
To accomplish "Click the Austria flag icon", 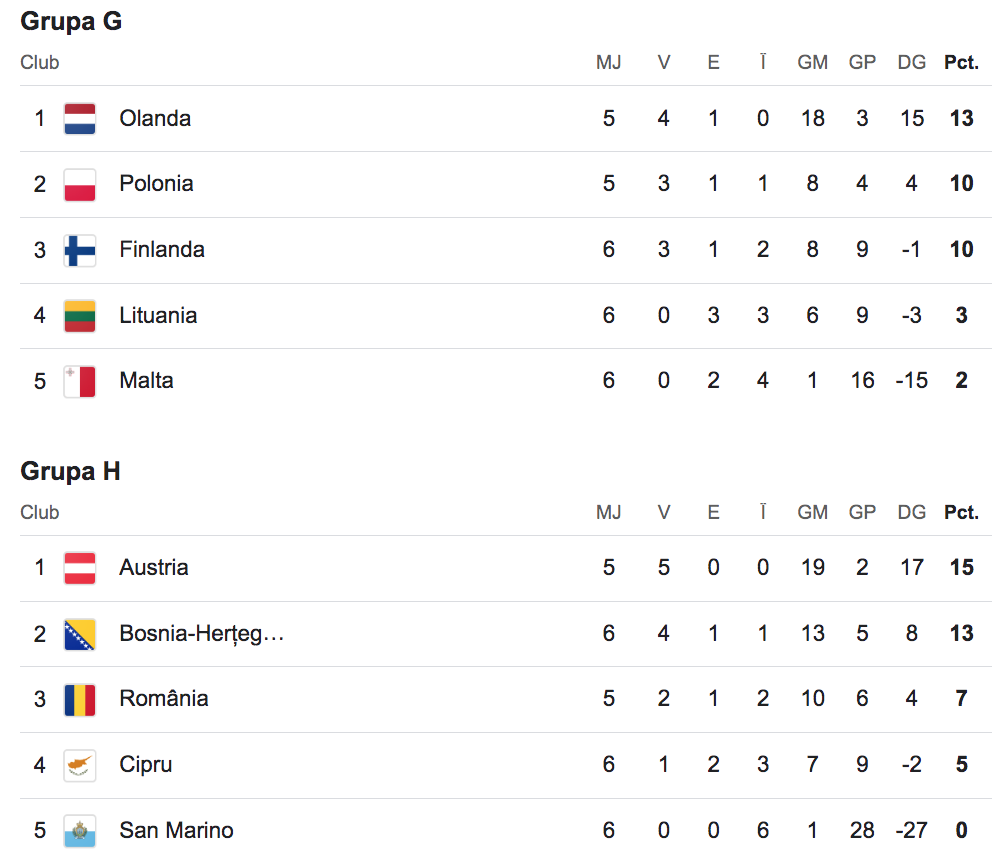I will click(80, 568).
